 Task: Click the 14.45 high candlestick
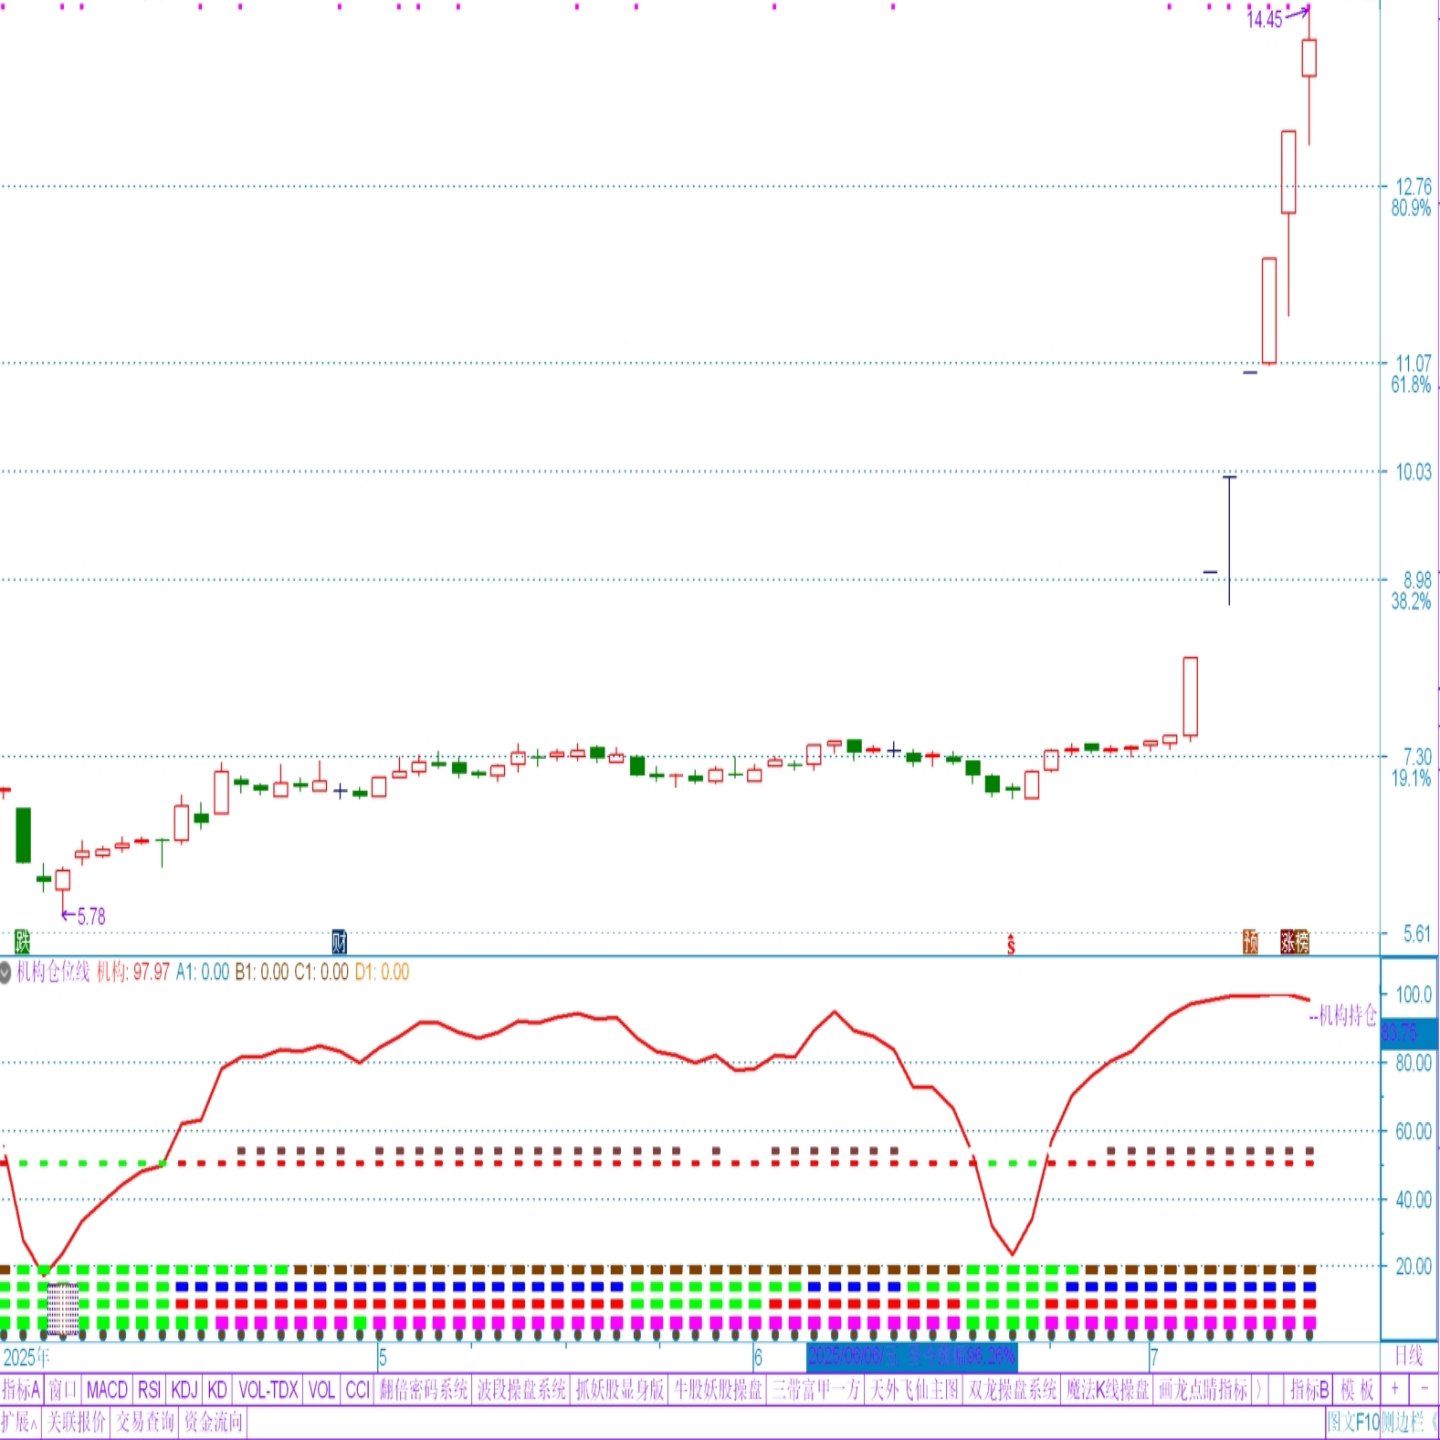click(x=1309, y=58)
